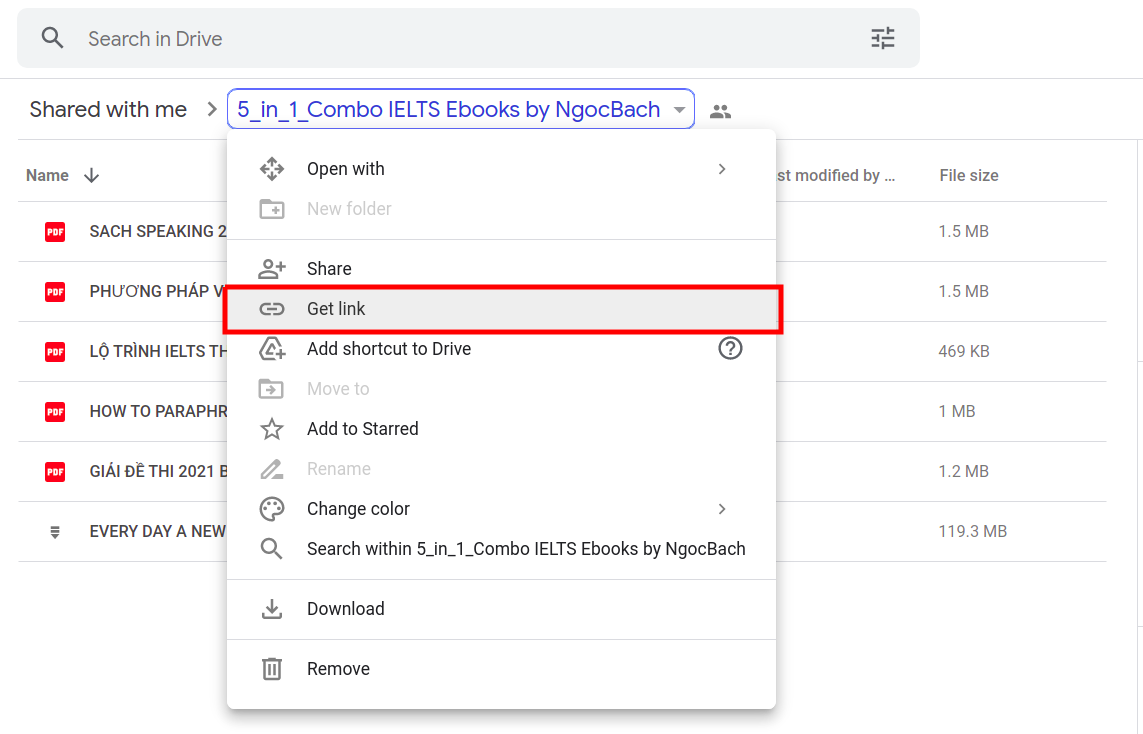The height and width of the screenshot is (734, 1143).
Task: Open search options filter icon
Action: pos(883,38)
